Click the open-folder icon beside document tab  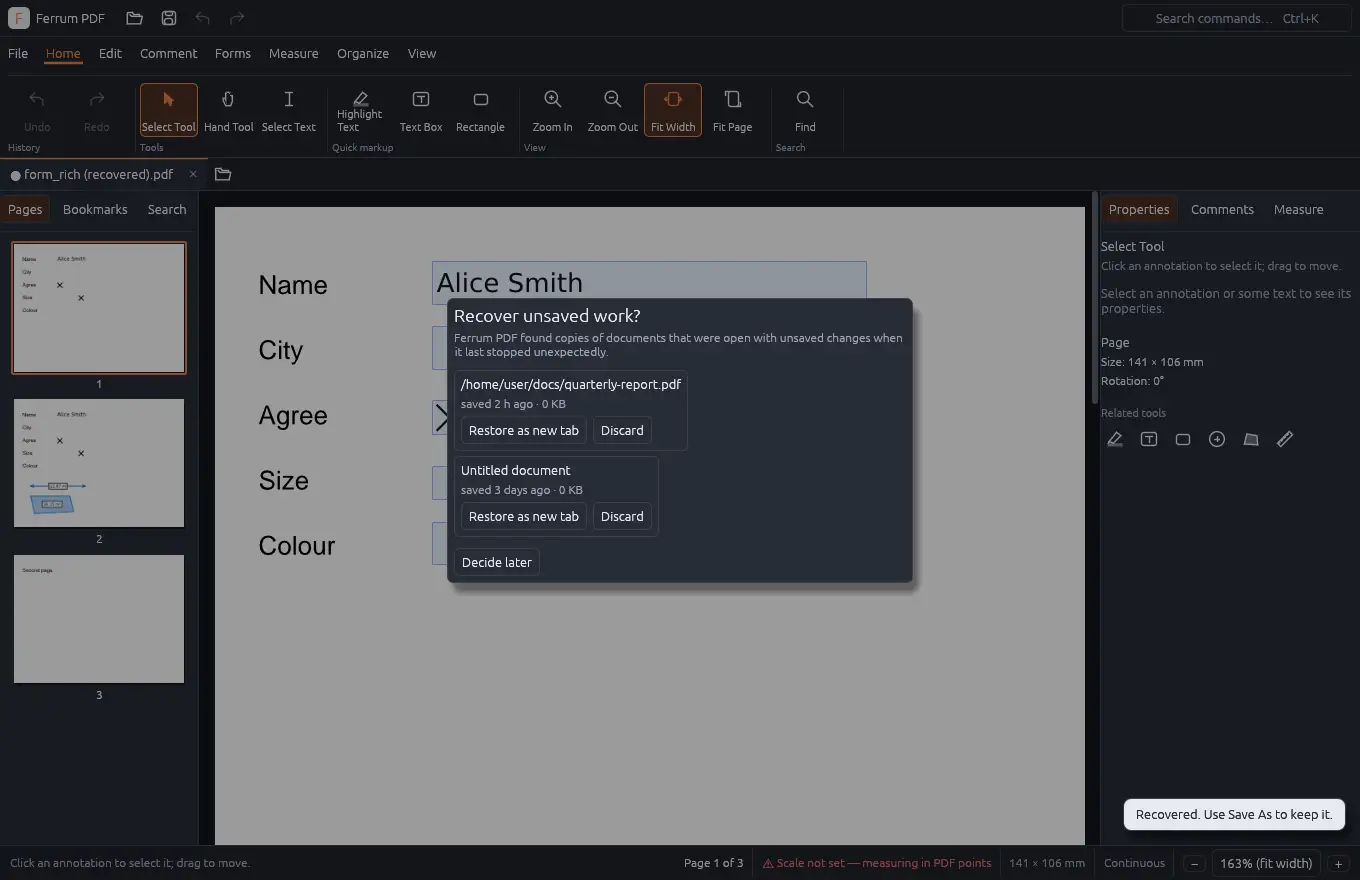pyautogui.click(x=223, y=174)
